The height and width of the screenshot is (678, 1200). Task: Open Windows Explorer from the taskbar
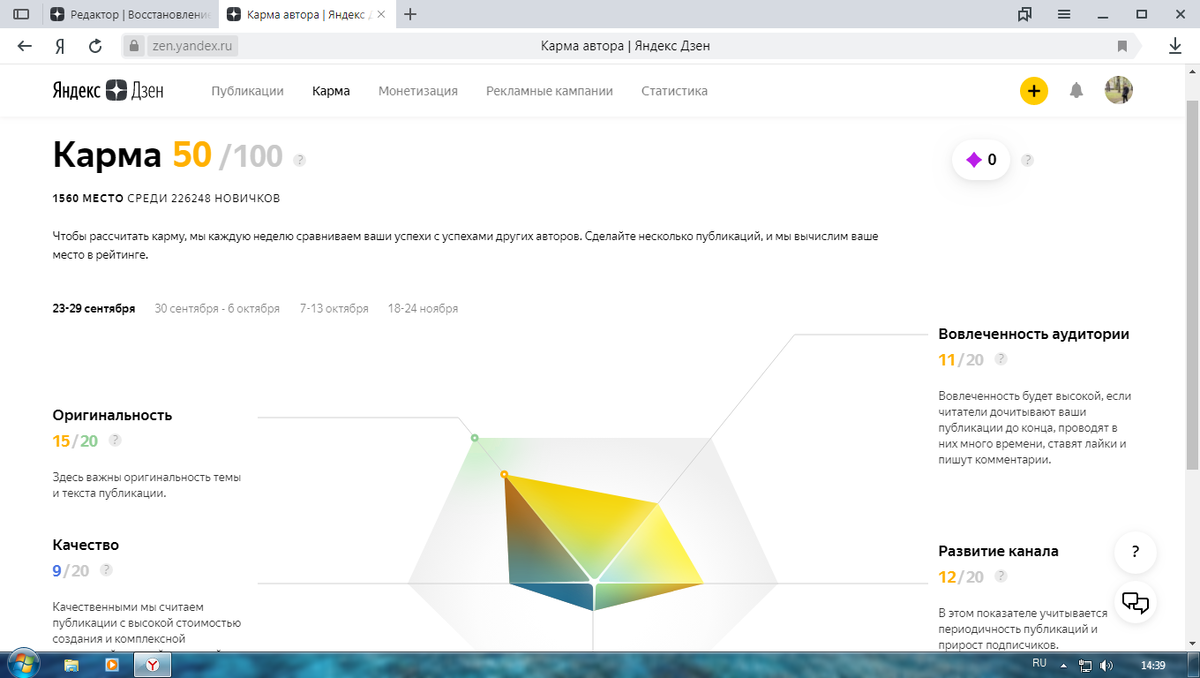coord(72,664)
